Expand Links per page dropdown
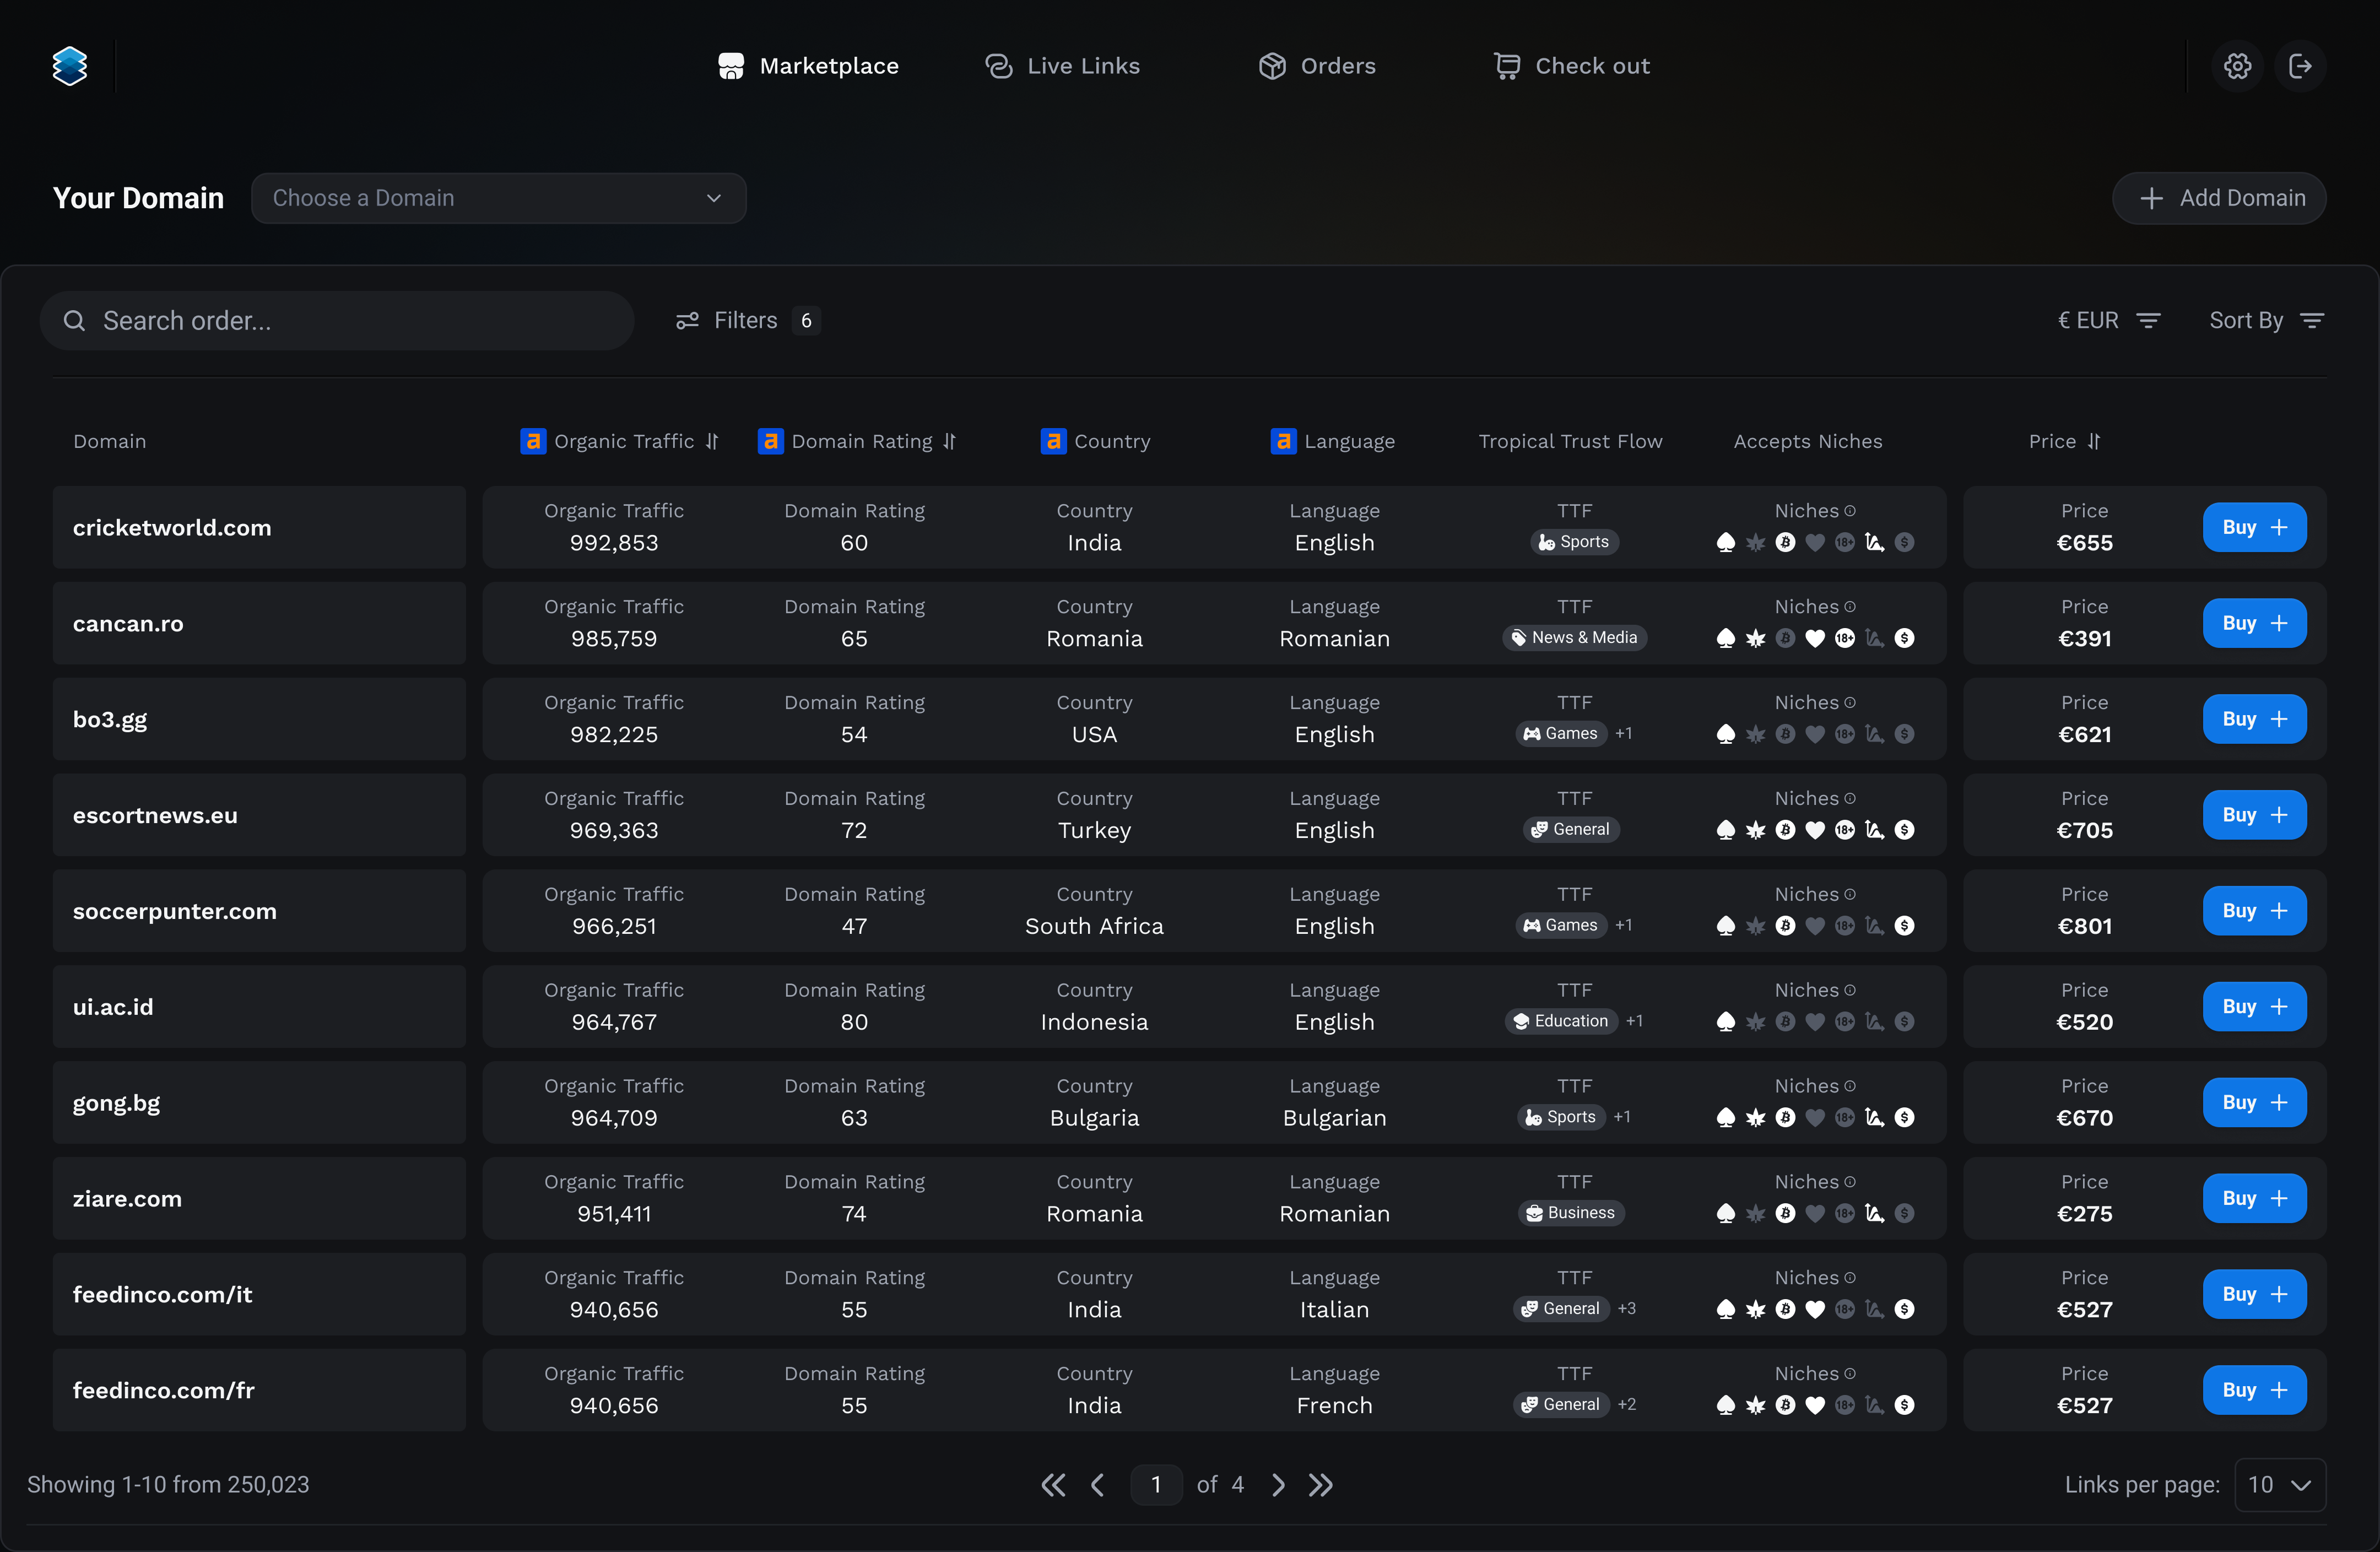The image size is (2380, 1552). click(2279, 1485)
